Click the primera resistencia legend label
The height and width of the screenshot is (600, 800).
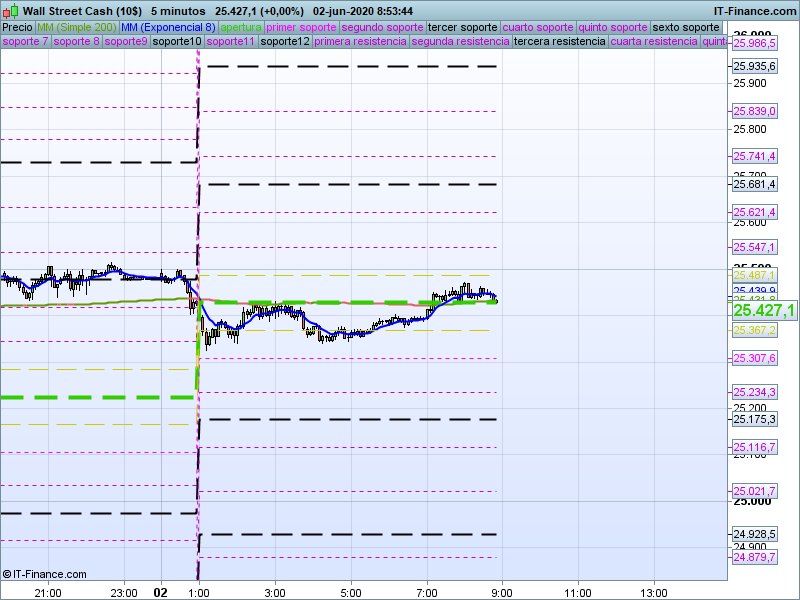click(360, 42)
